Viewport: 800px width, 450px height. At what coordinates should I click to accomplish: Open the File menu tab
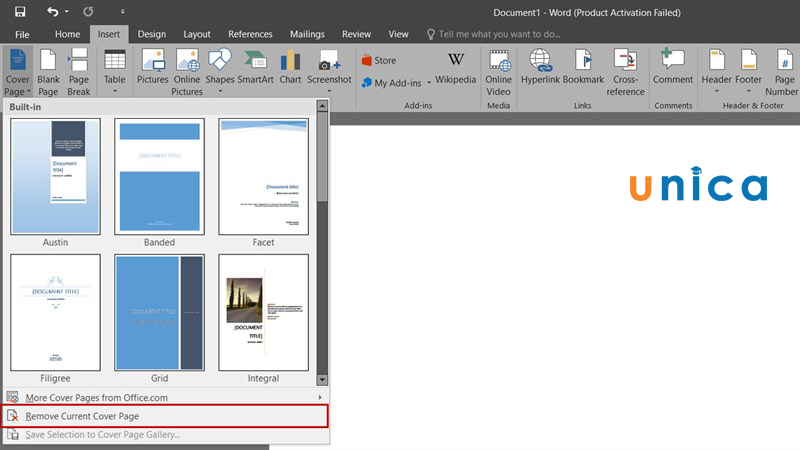pos(22,34)
